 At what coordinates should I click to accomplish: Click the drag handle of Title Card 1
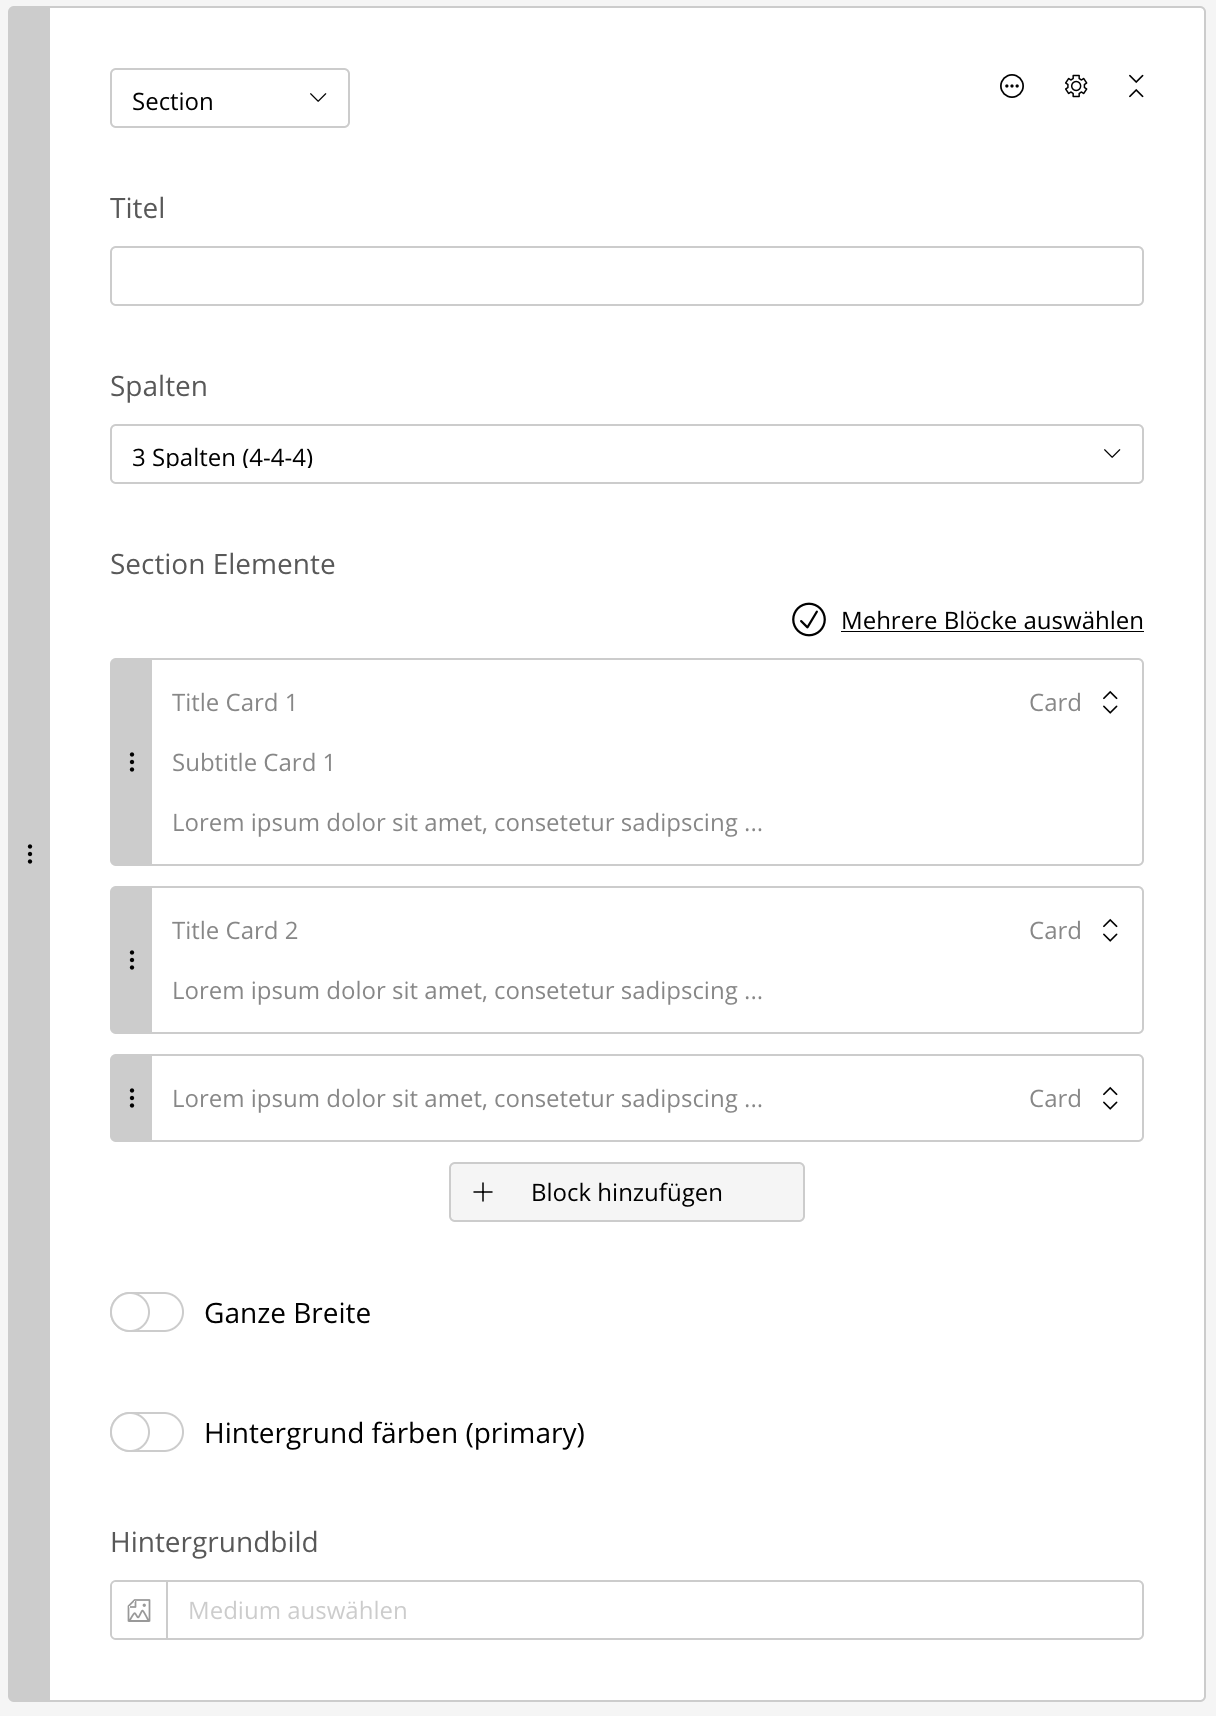pyautogui.click(x=132, y=762)
